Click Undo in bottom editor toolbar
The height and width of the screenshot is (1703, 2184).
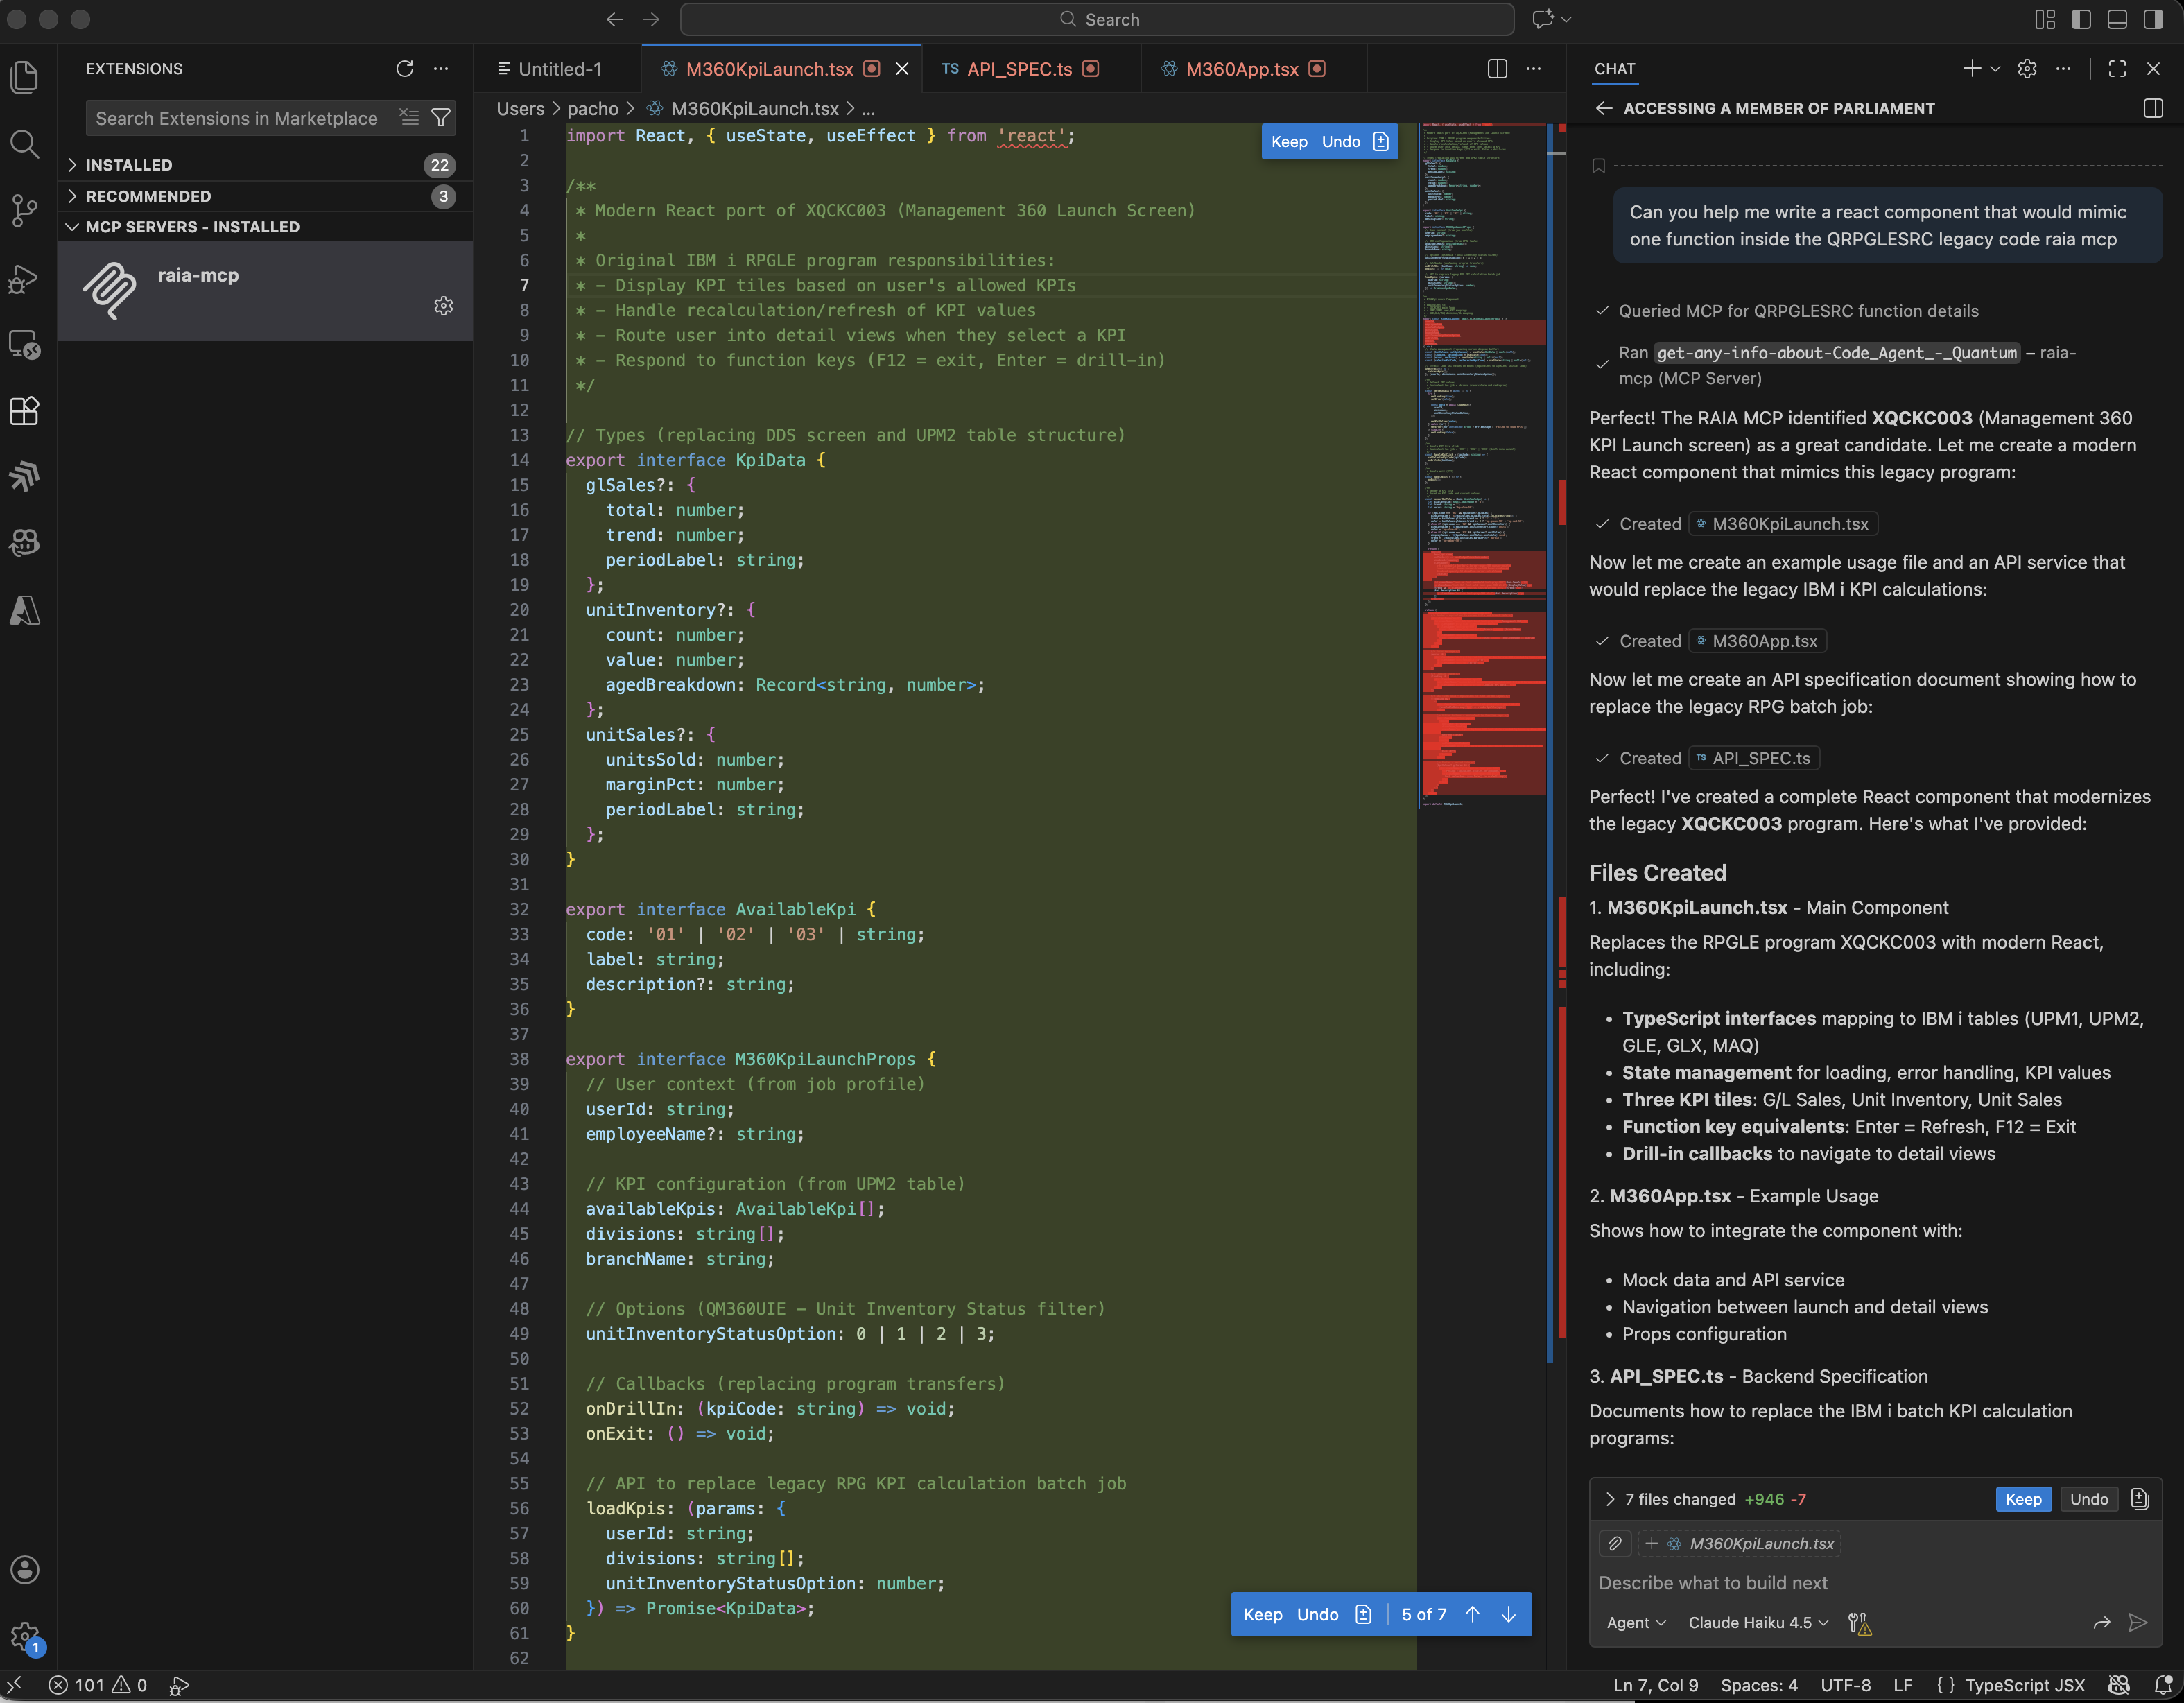tap(1317, 1614)
